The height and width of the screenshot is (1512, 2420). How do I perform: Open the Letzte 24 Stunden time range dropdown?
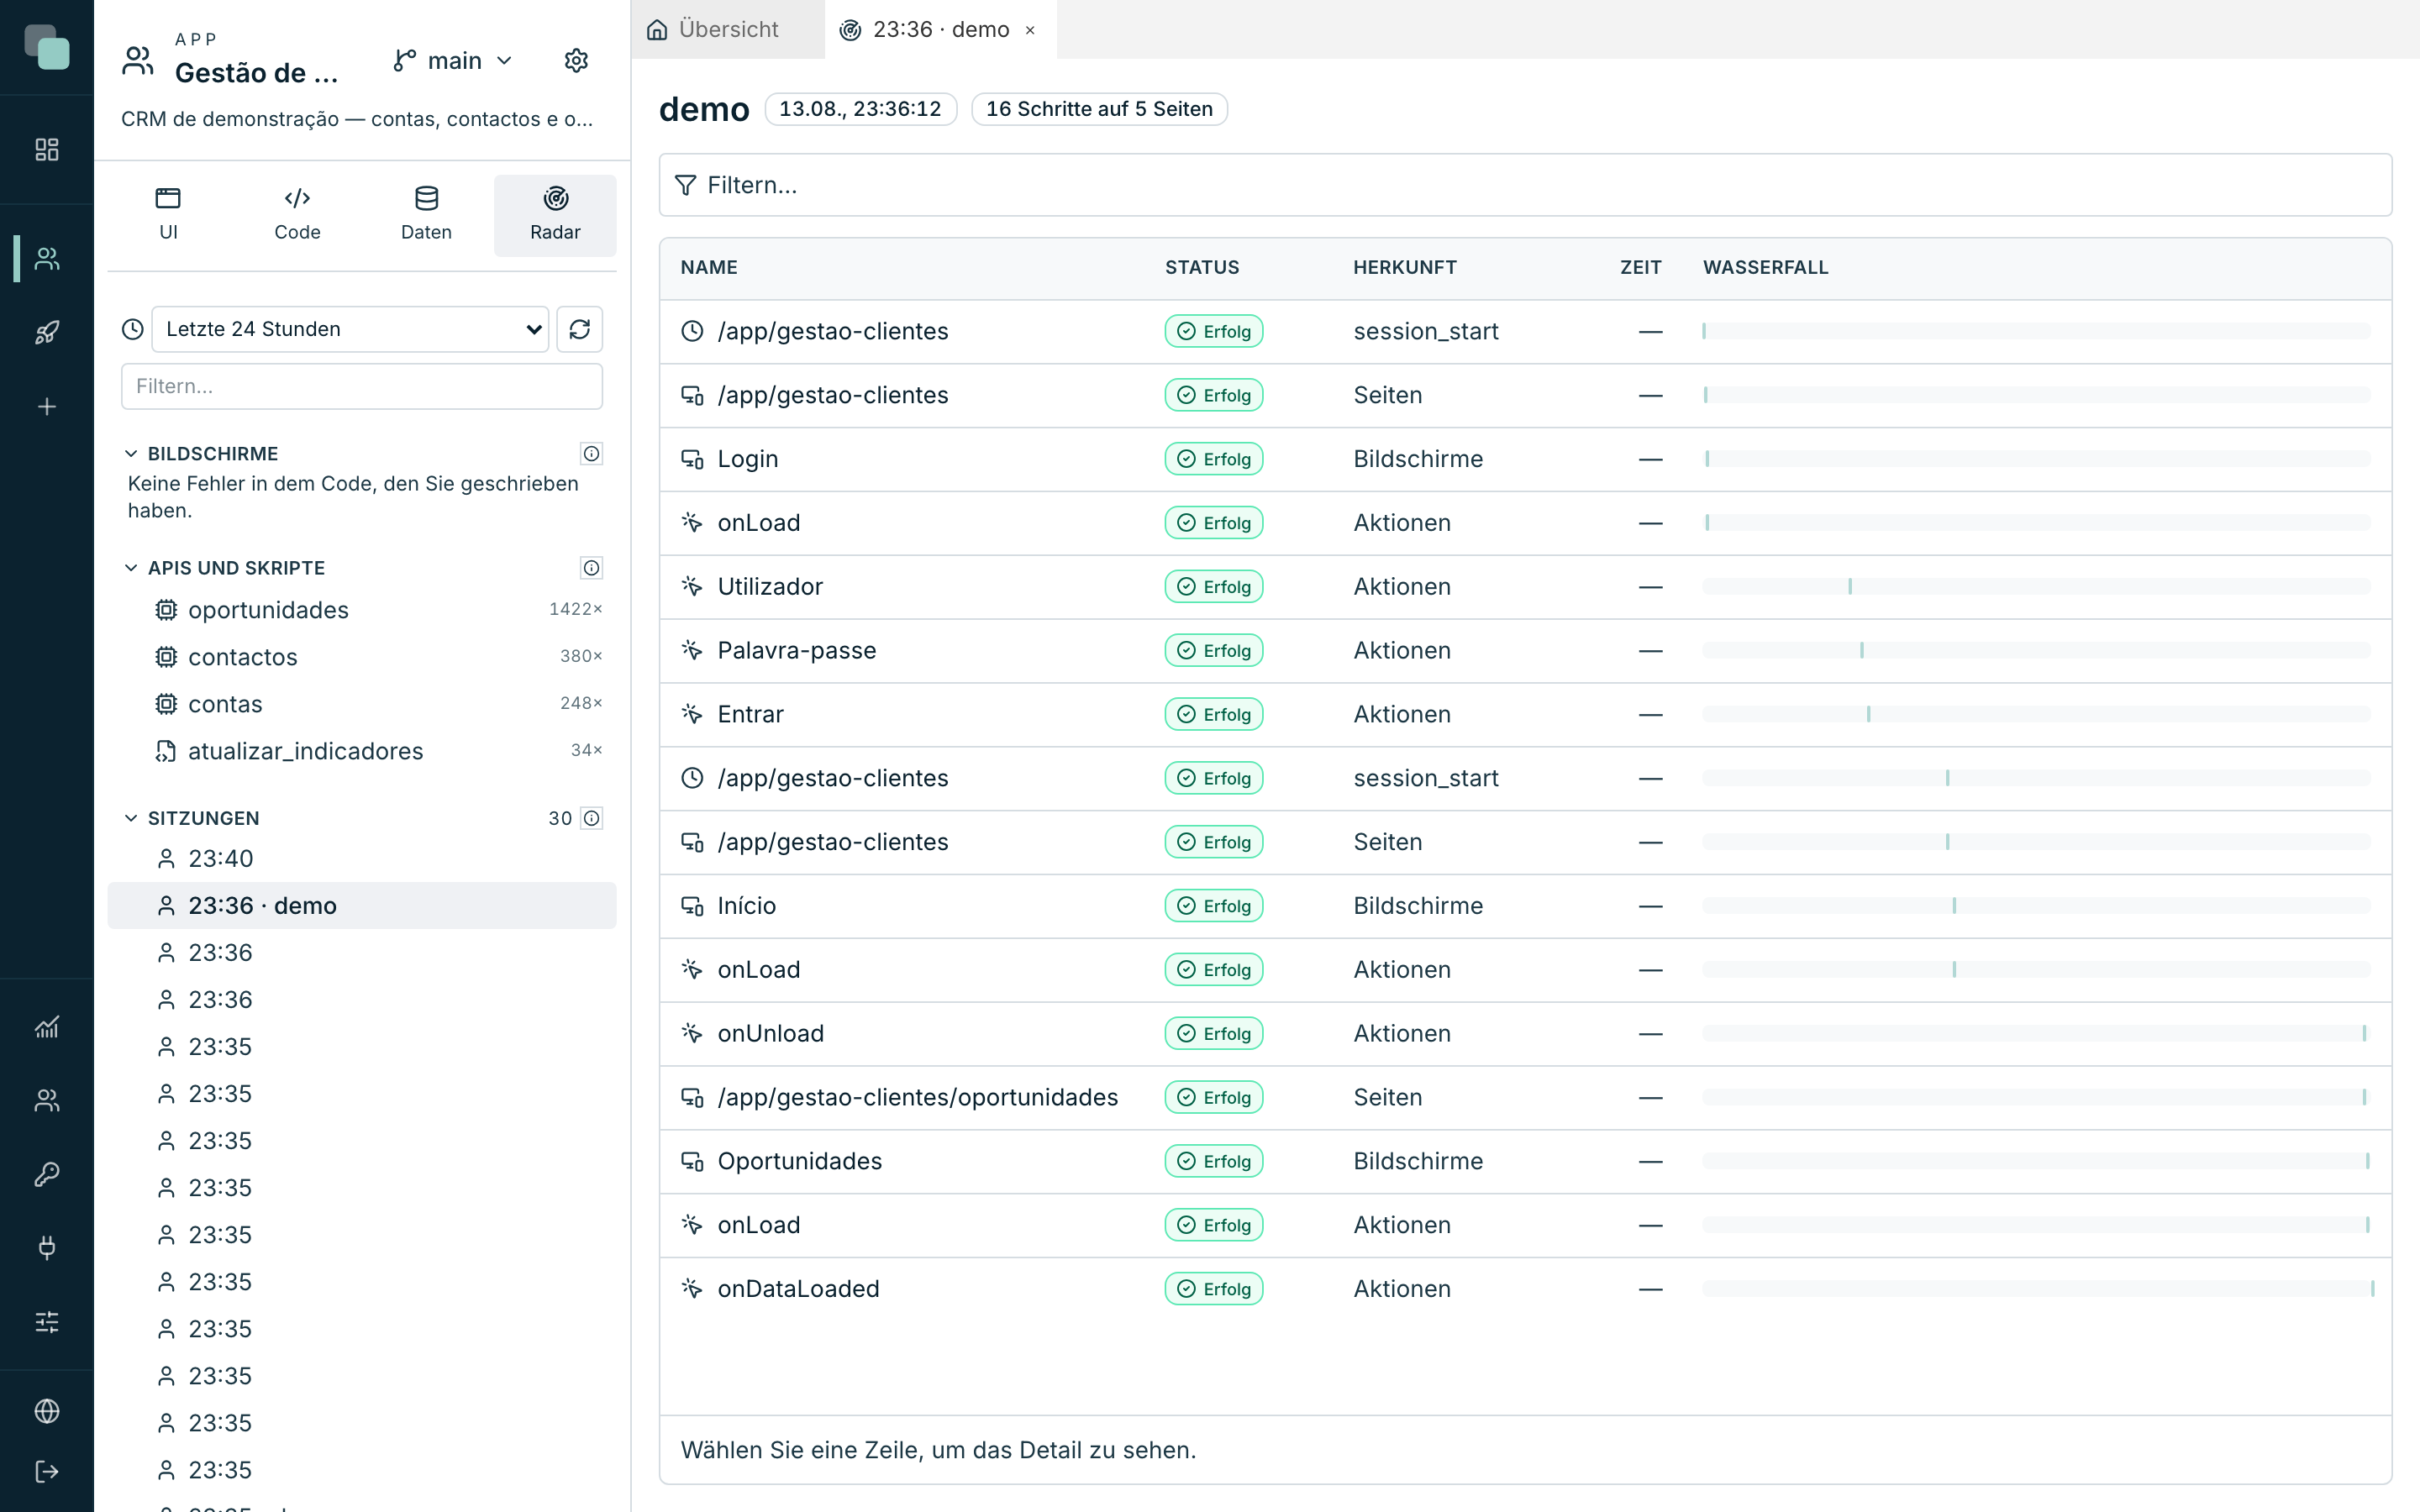[350, 329]
